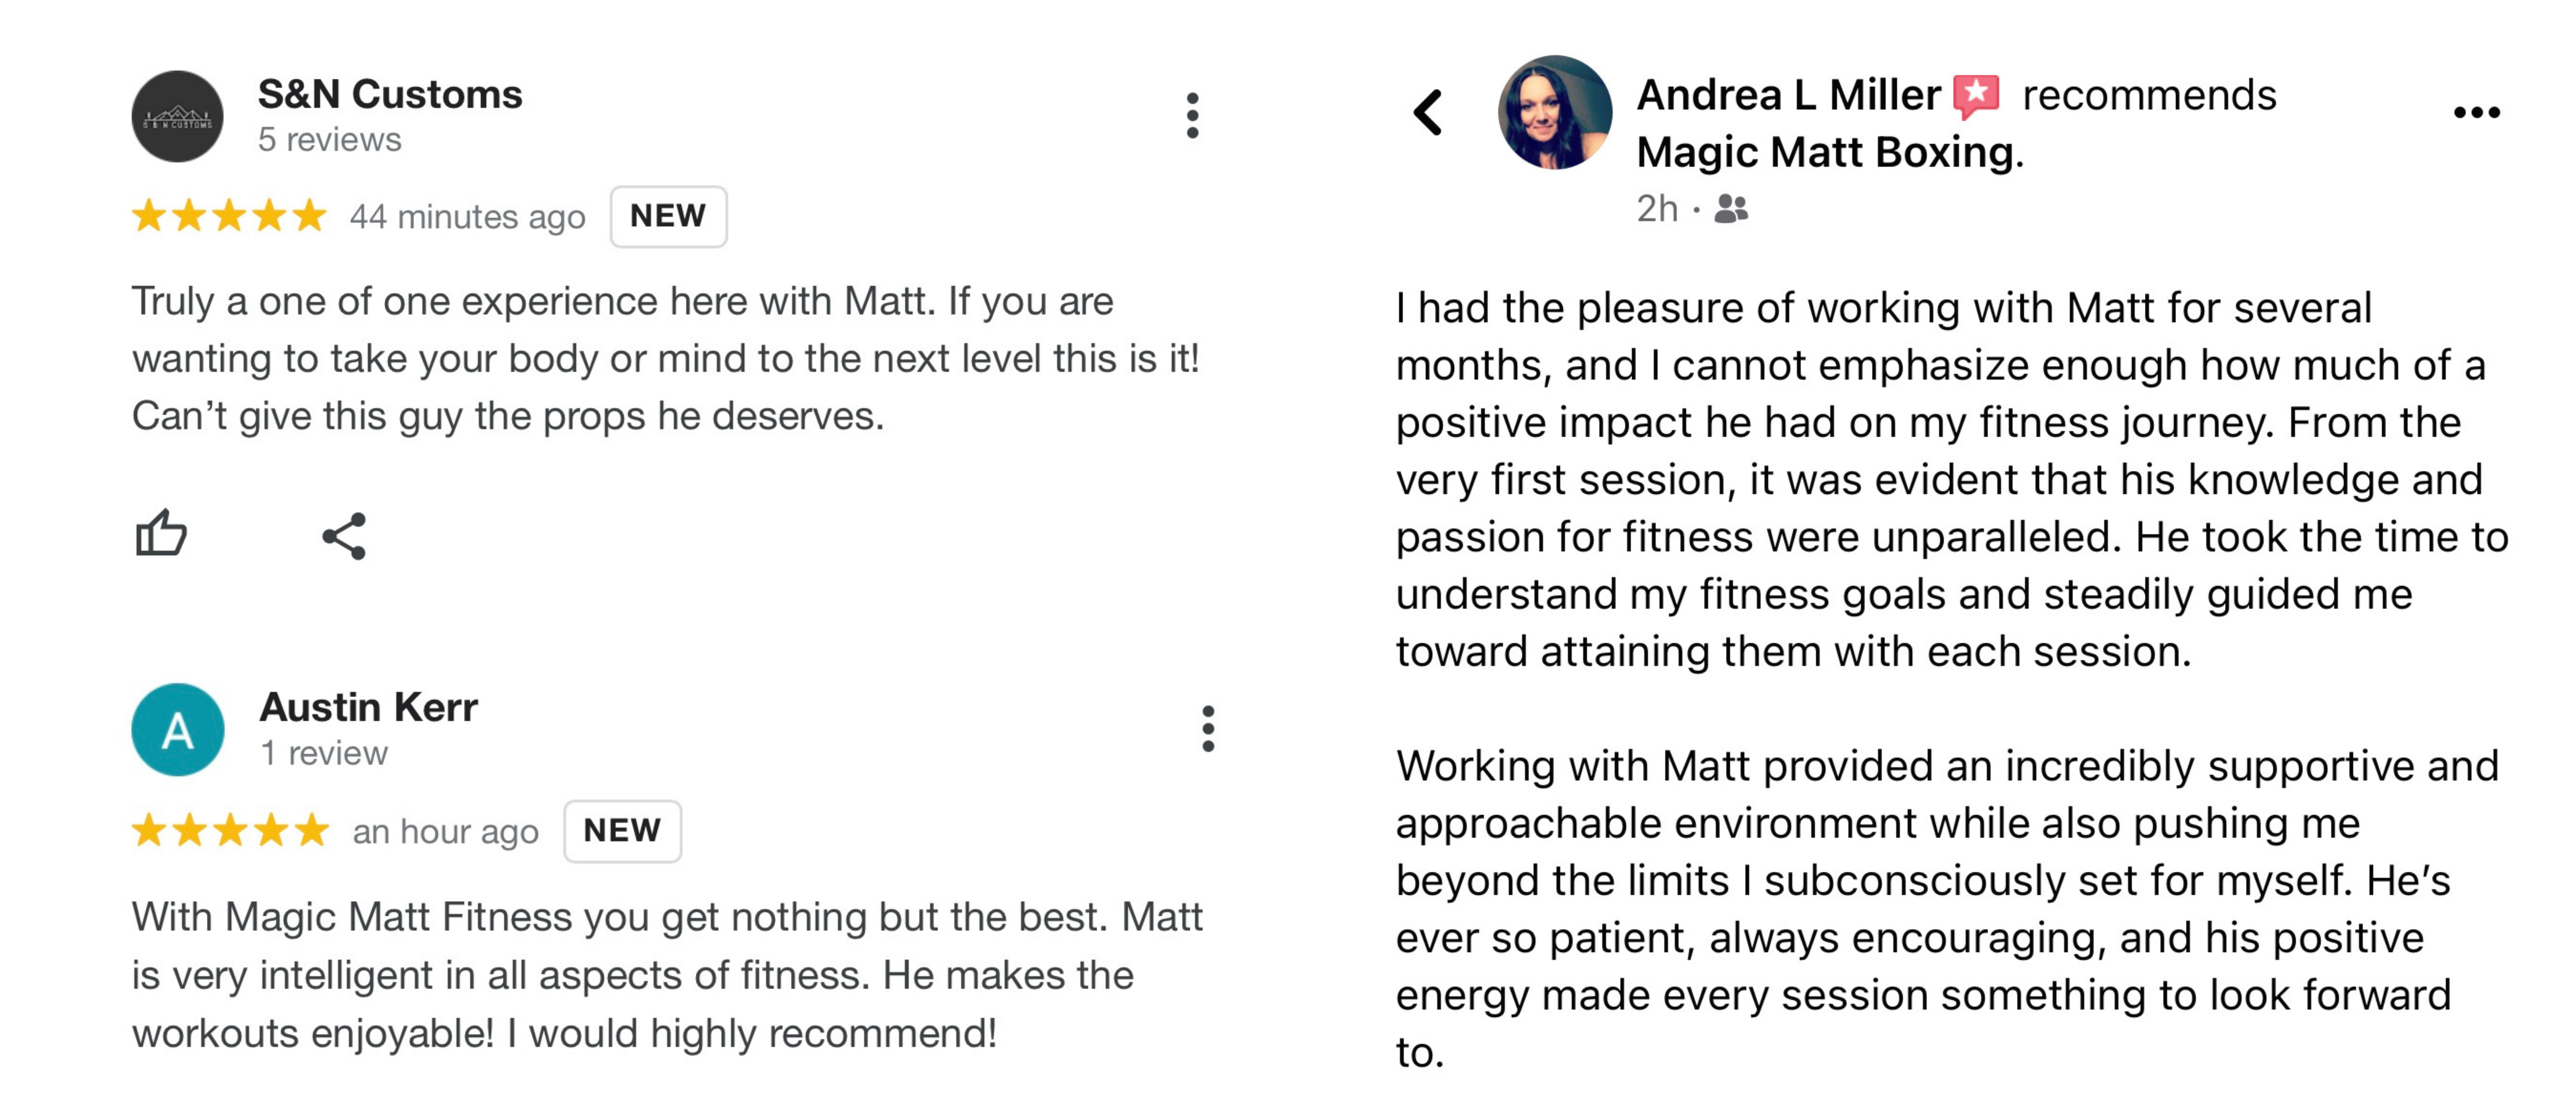
Task: Click the thumbs-up like icon
Action: [161, 533]
